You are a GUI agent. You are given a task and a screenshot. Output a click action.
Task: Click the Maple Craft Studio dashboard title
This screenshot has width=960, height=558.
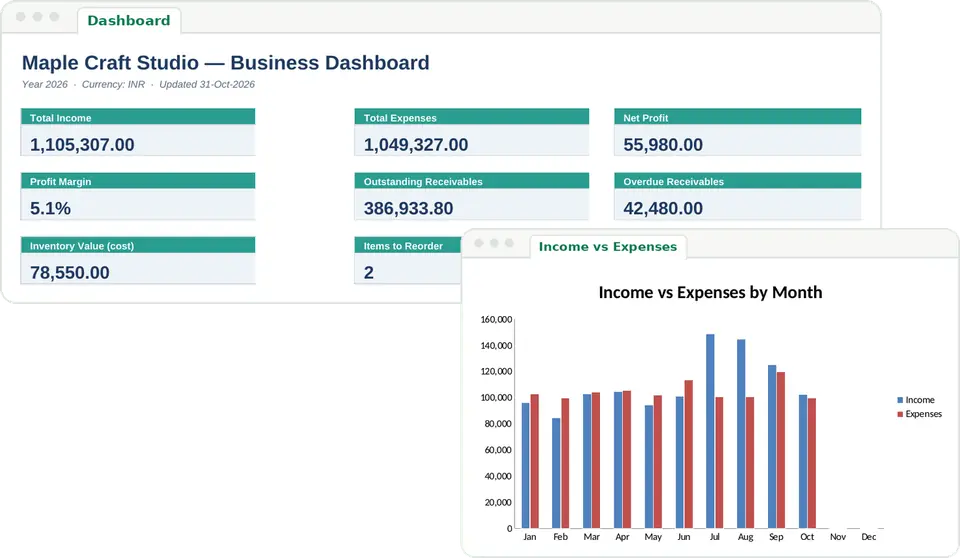point(225,62)
